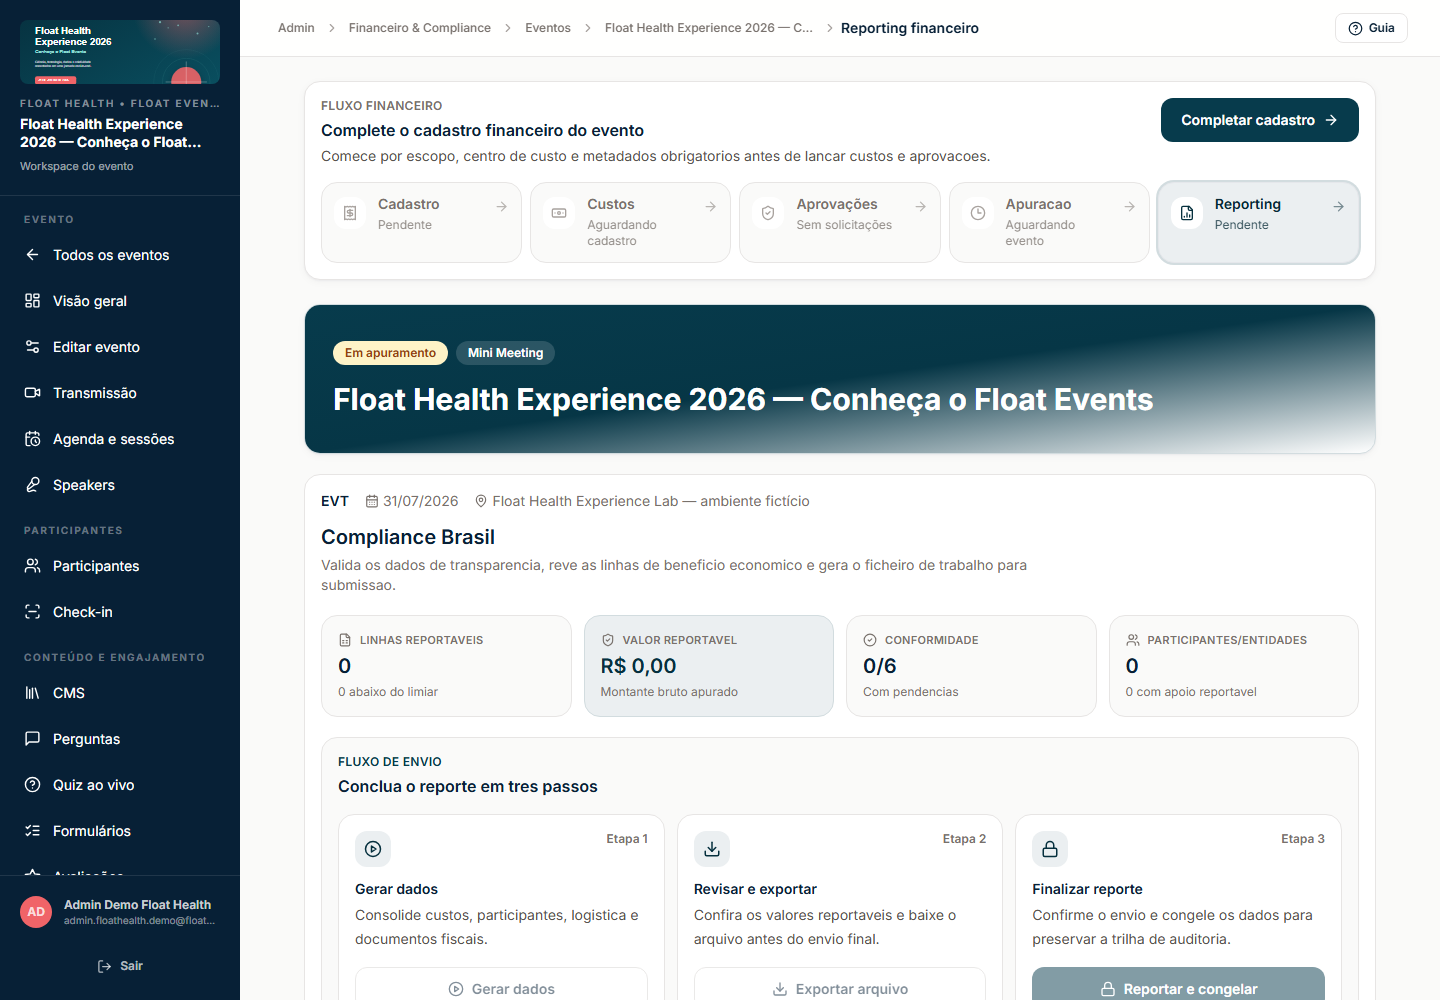Click the Quiz ao vivo question icon
Screen dimensions: 1440x1000
32,785
